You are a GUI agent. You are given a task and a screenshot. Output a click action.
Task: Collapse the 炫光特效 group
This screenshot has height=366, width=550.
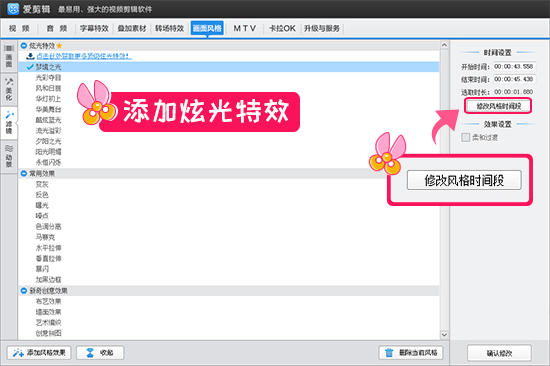[x=24, y=46]
